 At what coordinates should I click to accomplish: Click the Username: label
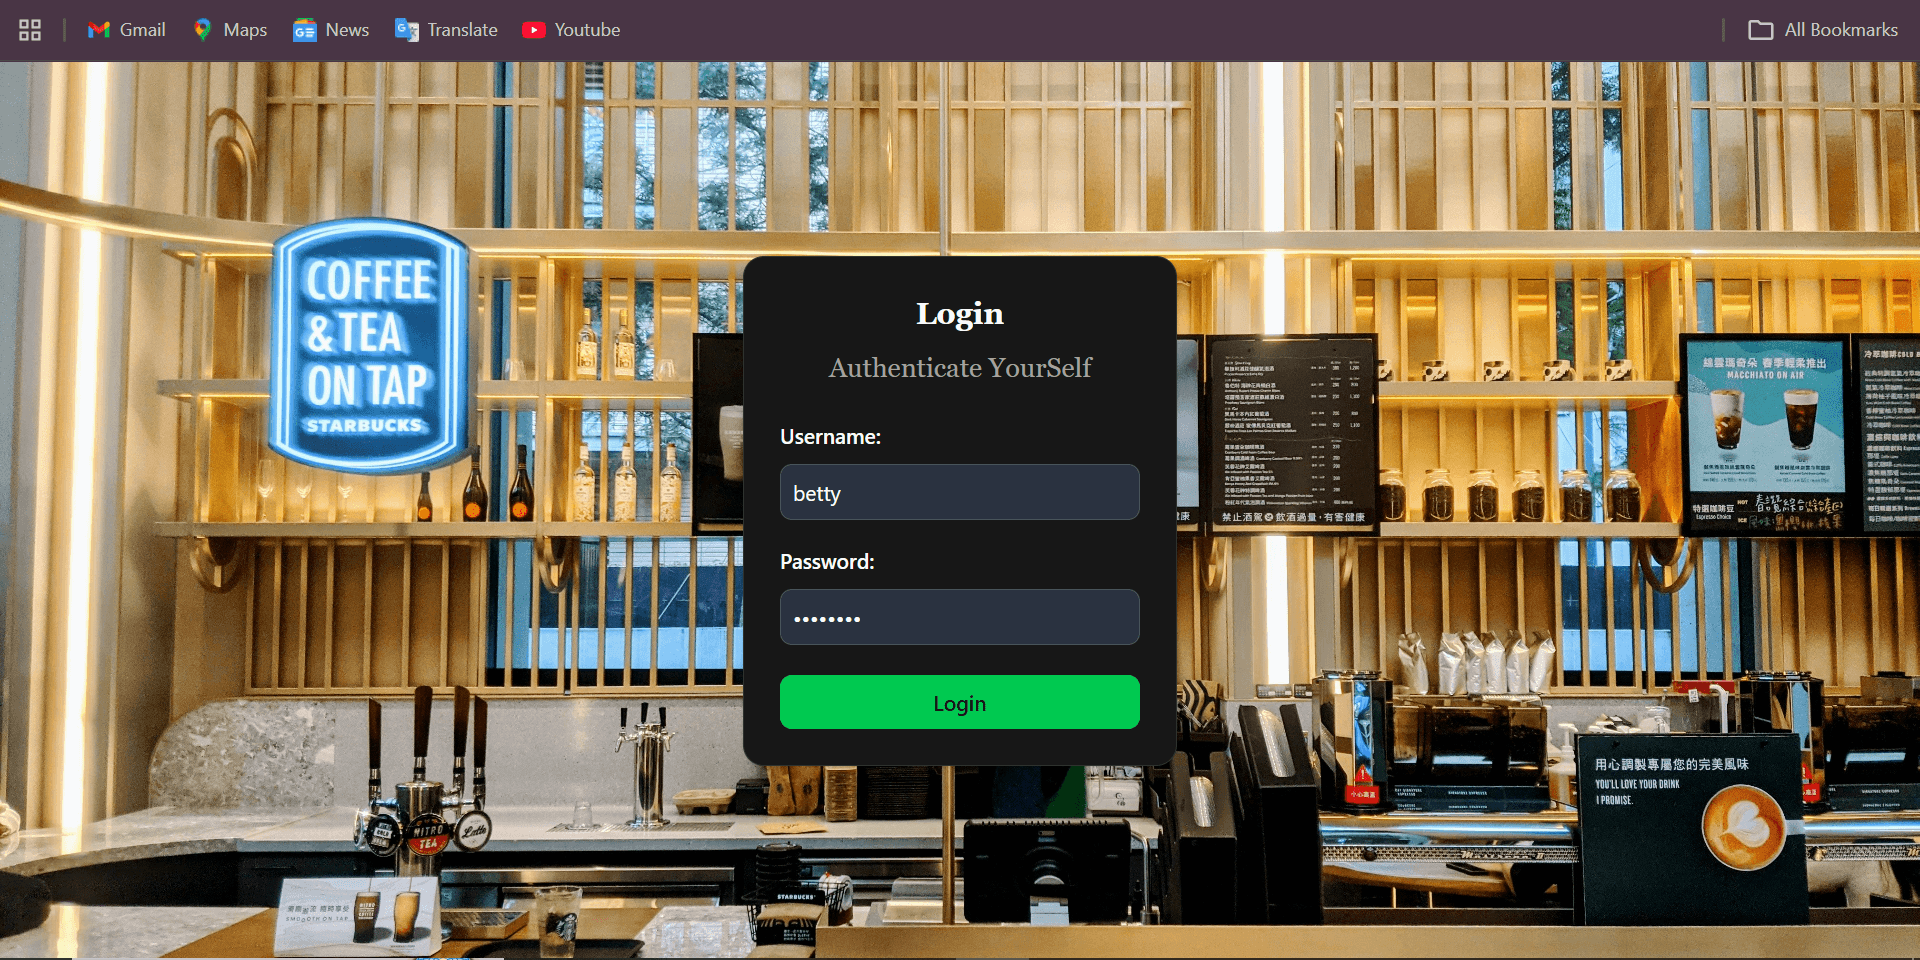click(x=830, y=437)
